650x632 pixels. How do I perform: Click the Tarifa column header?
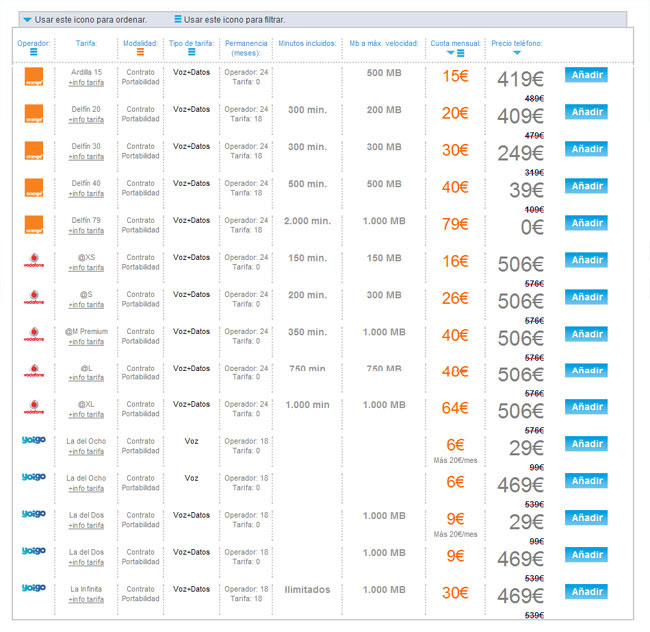coord(86,43)
